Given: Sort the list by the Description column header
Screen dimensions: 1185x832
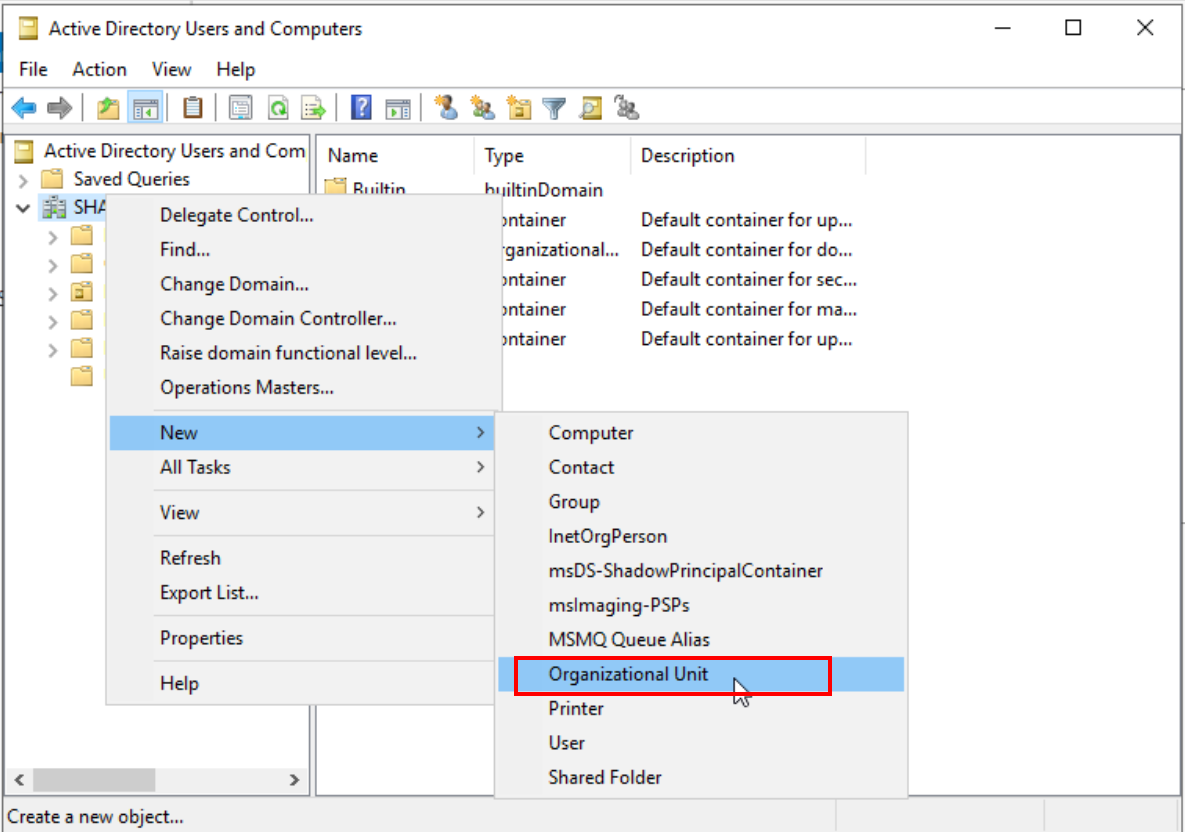Looking at the screenshot, I should click(688, 156).
